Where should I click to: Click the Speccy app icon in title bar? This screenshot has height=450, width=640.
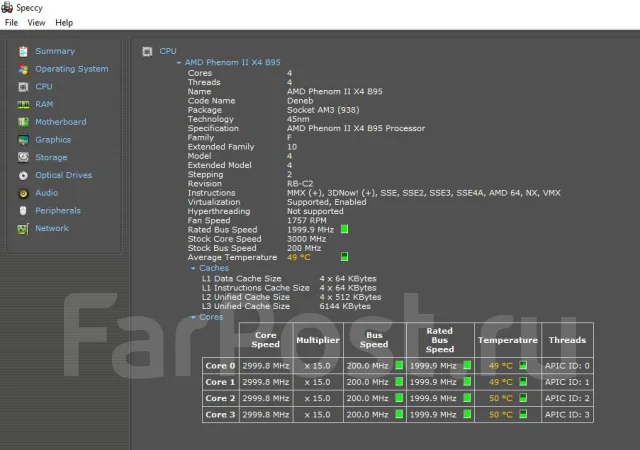[7, 7]
